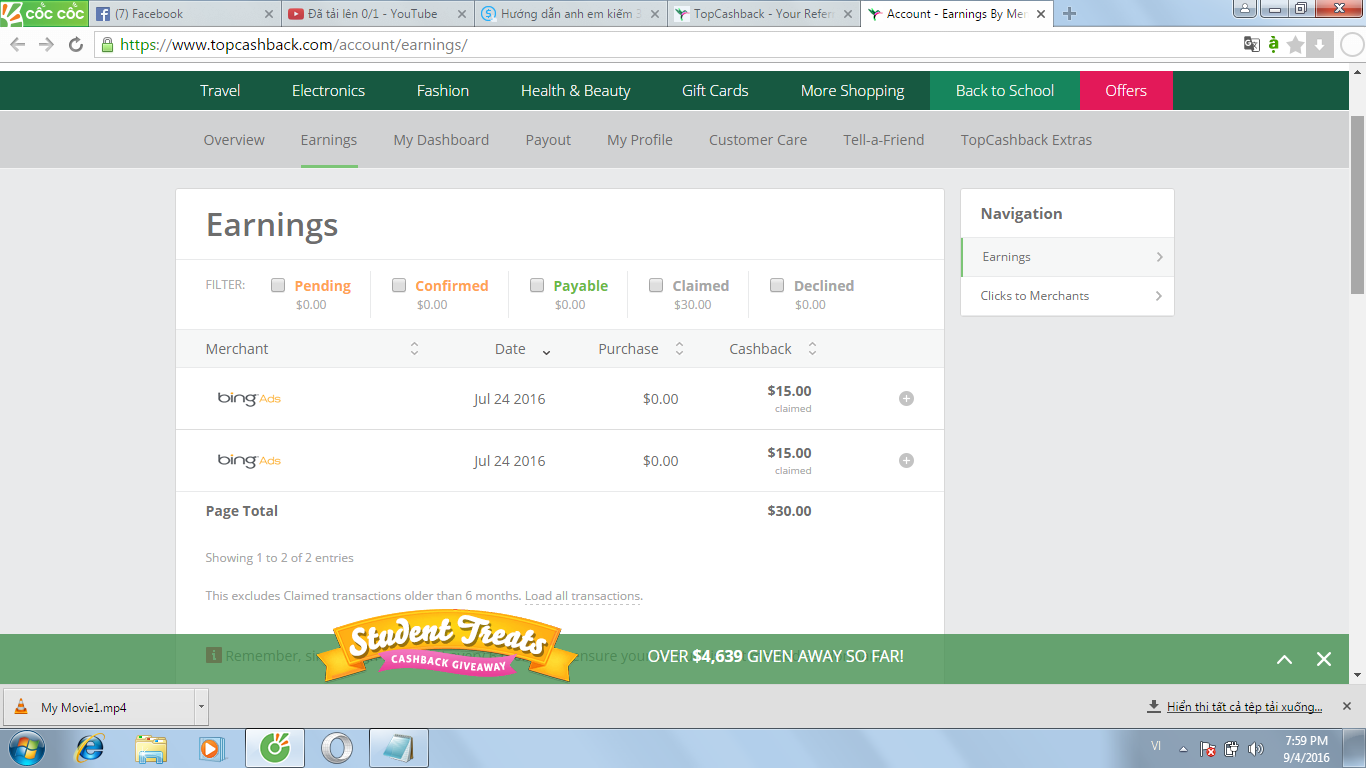Open the Health & Beauty category menu

click(x=576, y=90)
